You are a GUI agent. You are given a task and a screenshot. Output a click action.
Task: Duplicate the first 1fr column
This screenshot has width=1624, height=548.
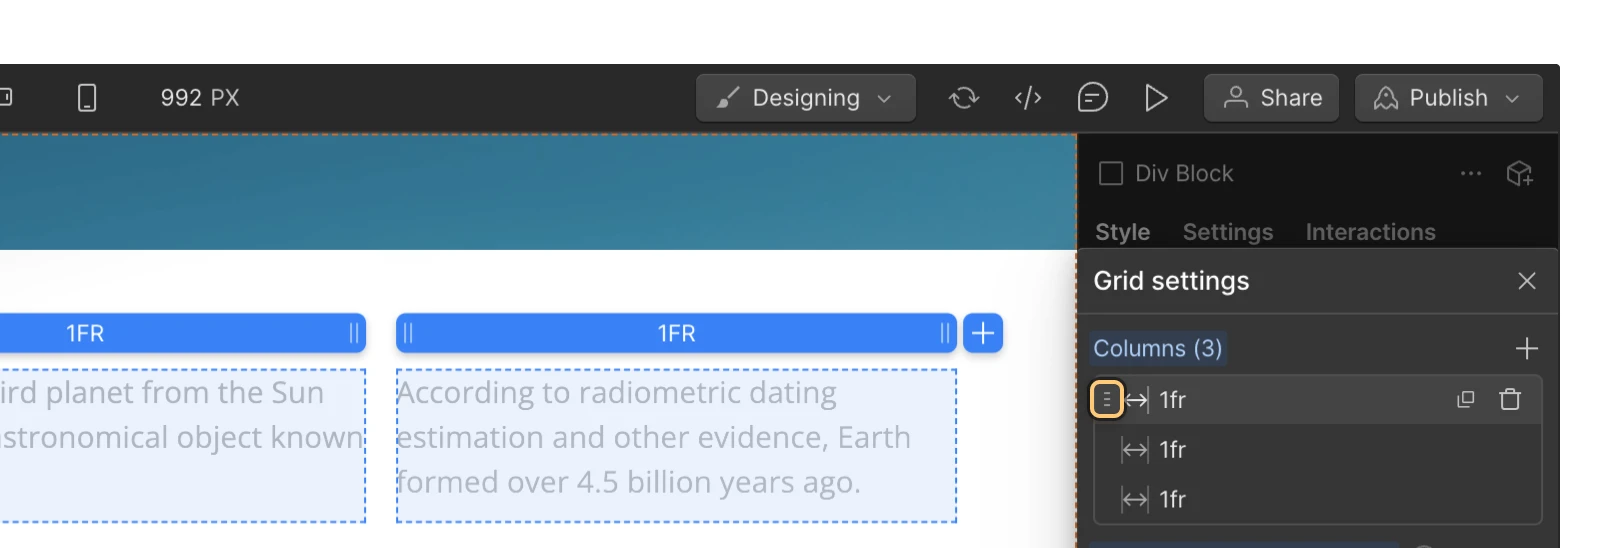(1465, 400)
